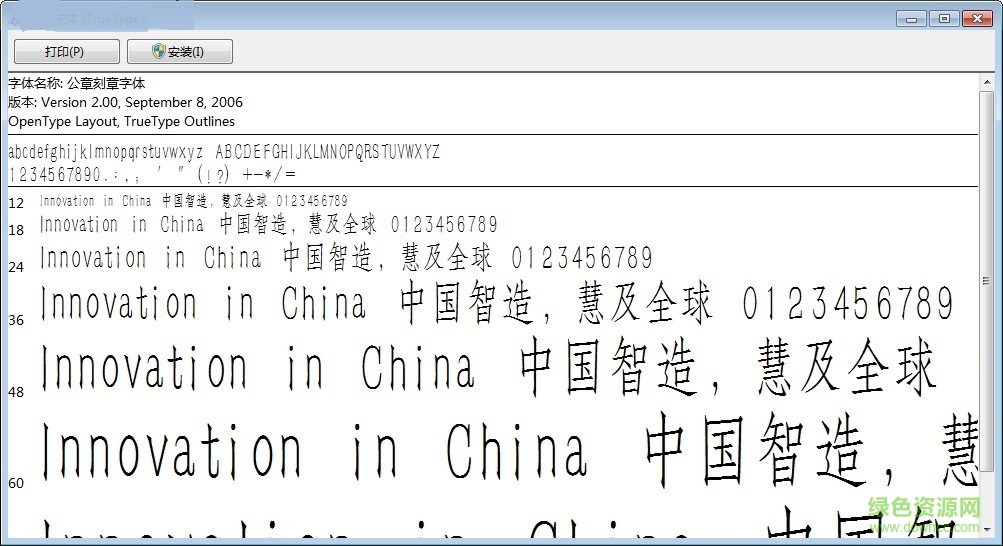This screenshot has width=1003, height=546.
Task: Click the 24-point 'Innovation in China' sample
Action: click(x=150, y=258)
